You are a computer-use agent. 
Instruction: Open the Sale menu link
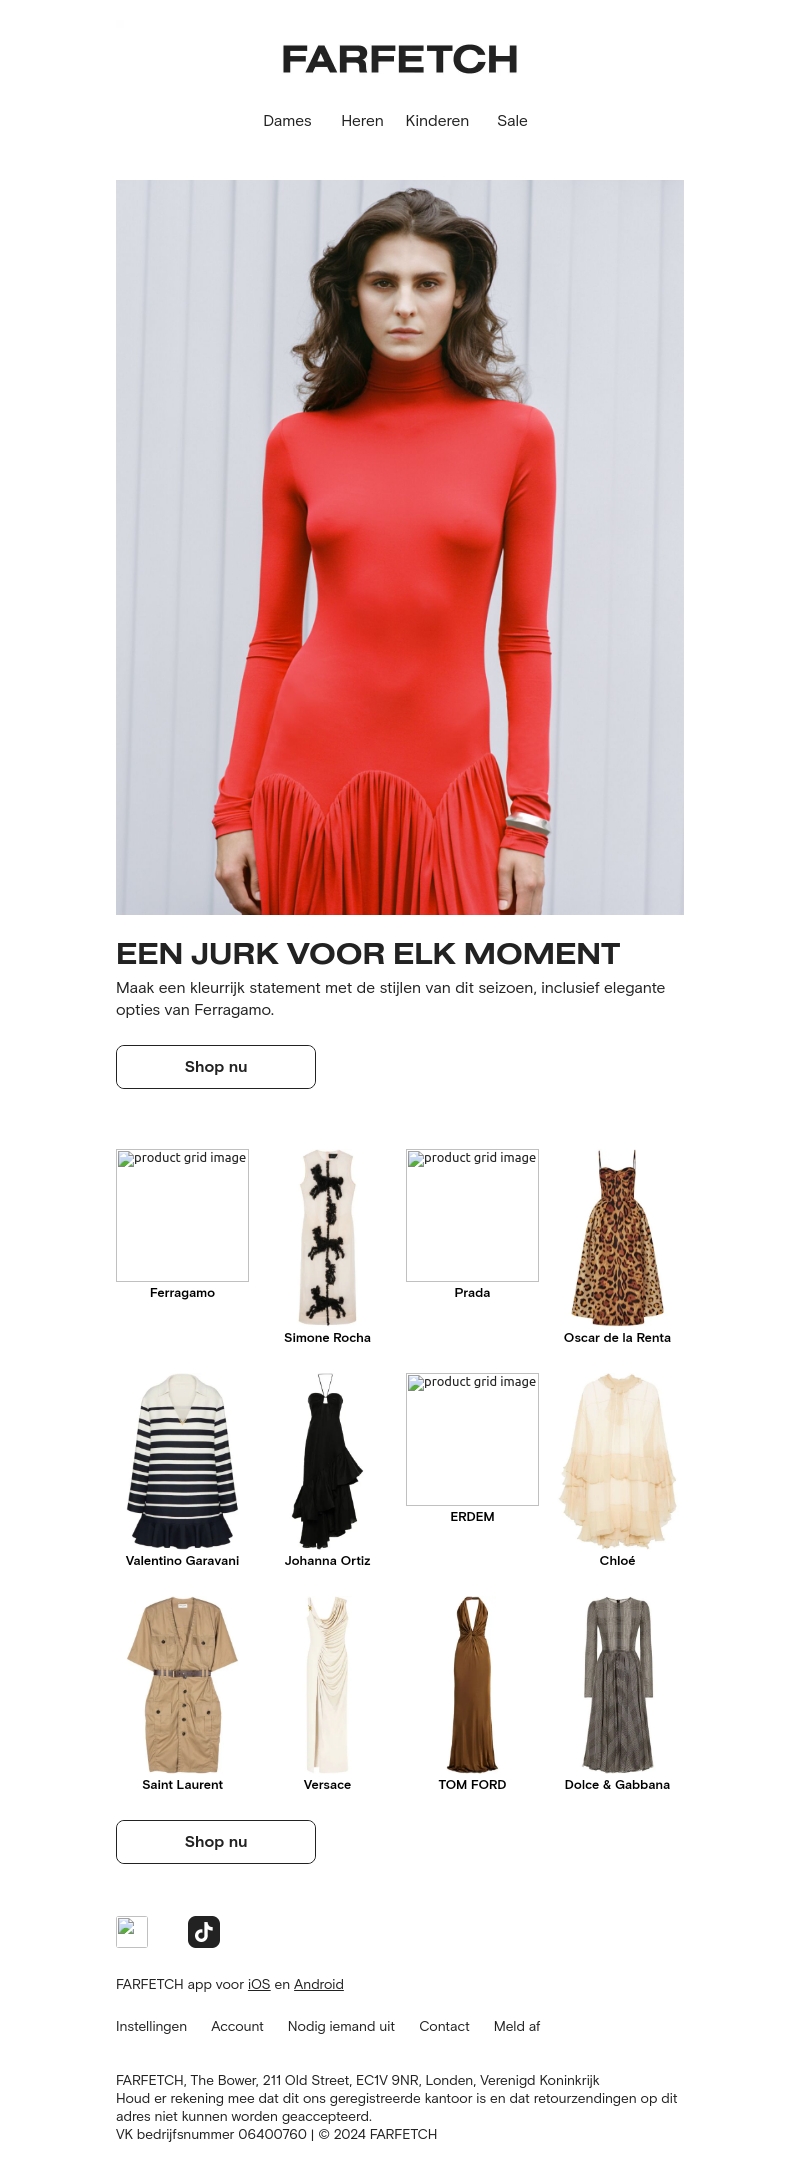pyautogui.click(x=512, y=121)
